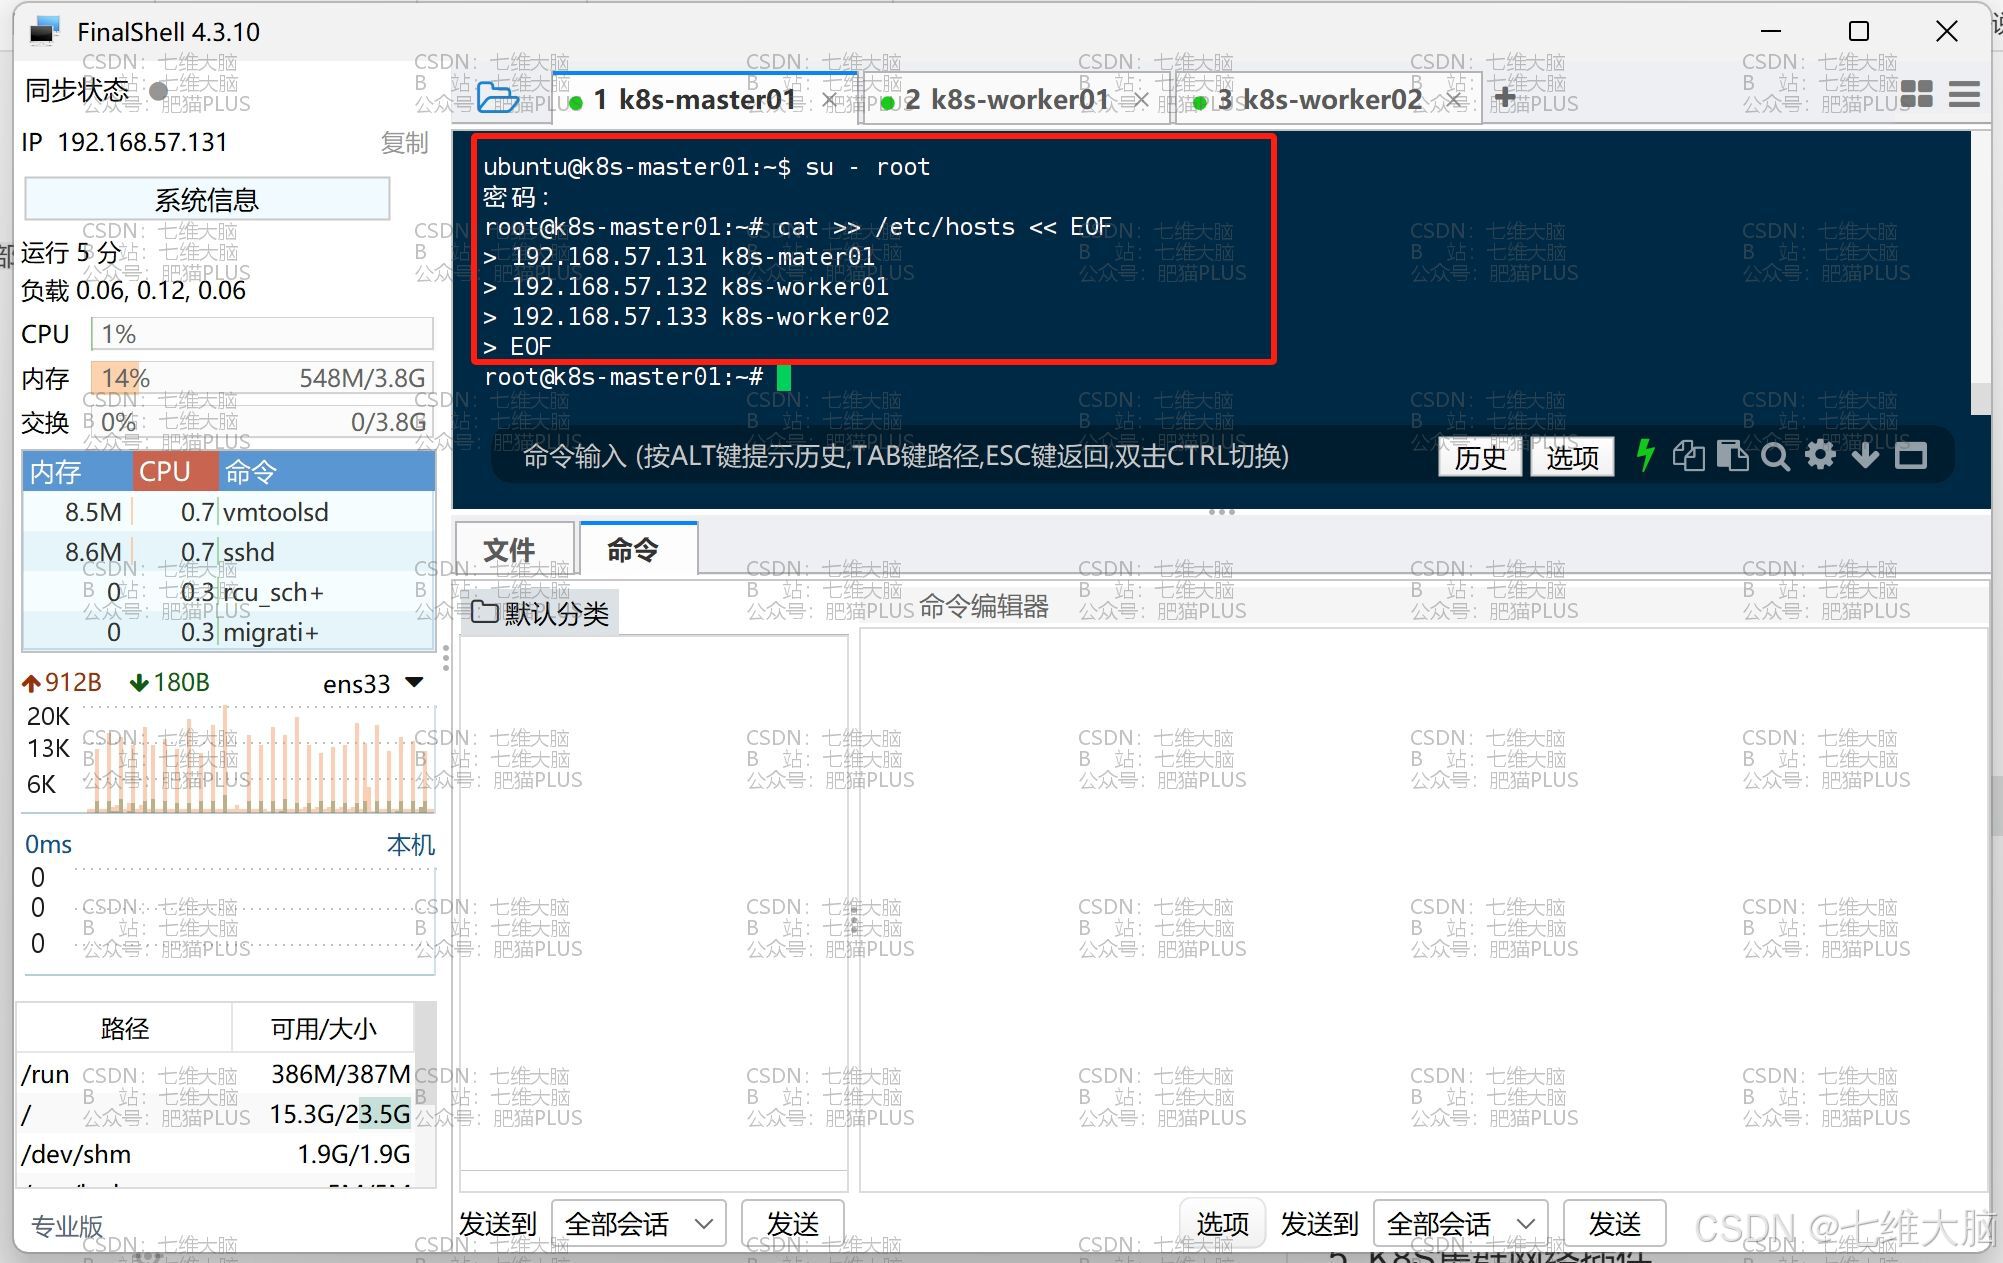The image size is (2003, 1263).
Task: Select the root / disk row 15.3G/23.5G
Action: (x=216, y=1114)
